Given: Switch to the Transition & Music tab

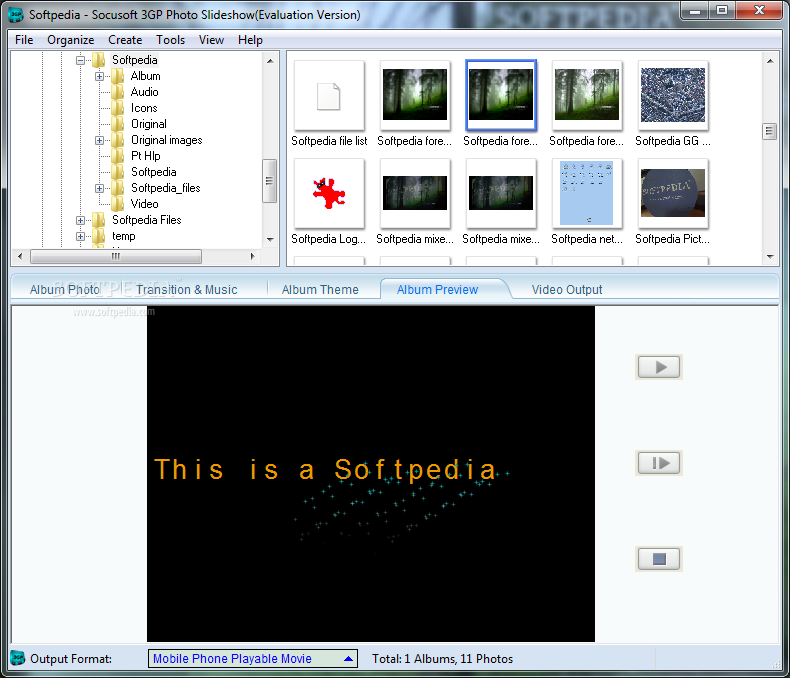Looking at the screenshot, I should click(x=186, y=290).
